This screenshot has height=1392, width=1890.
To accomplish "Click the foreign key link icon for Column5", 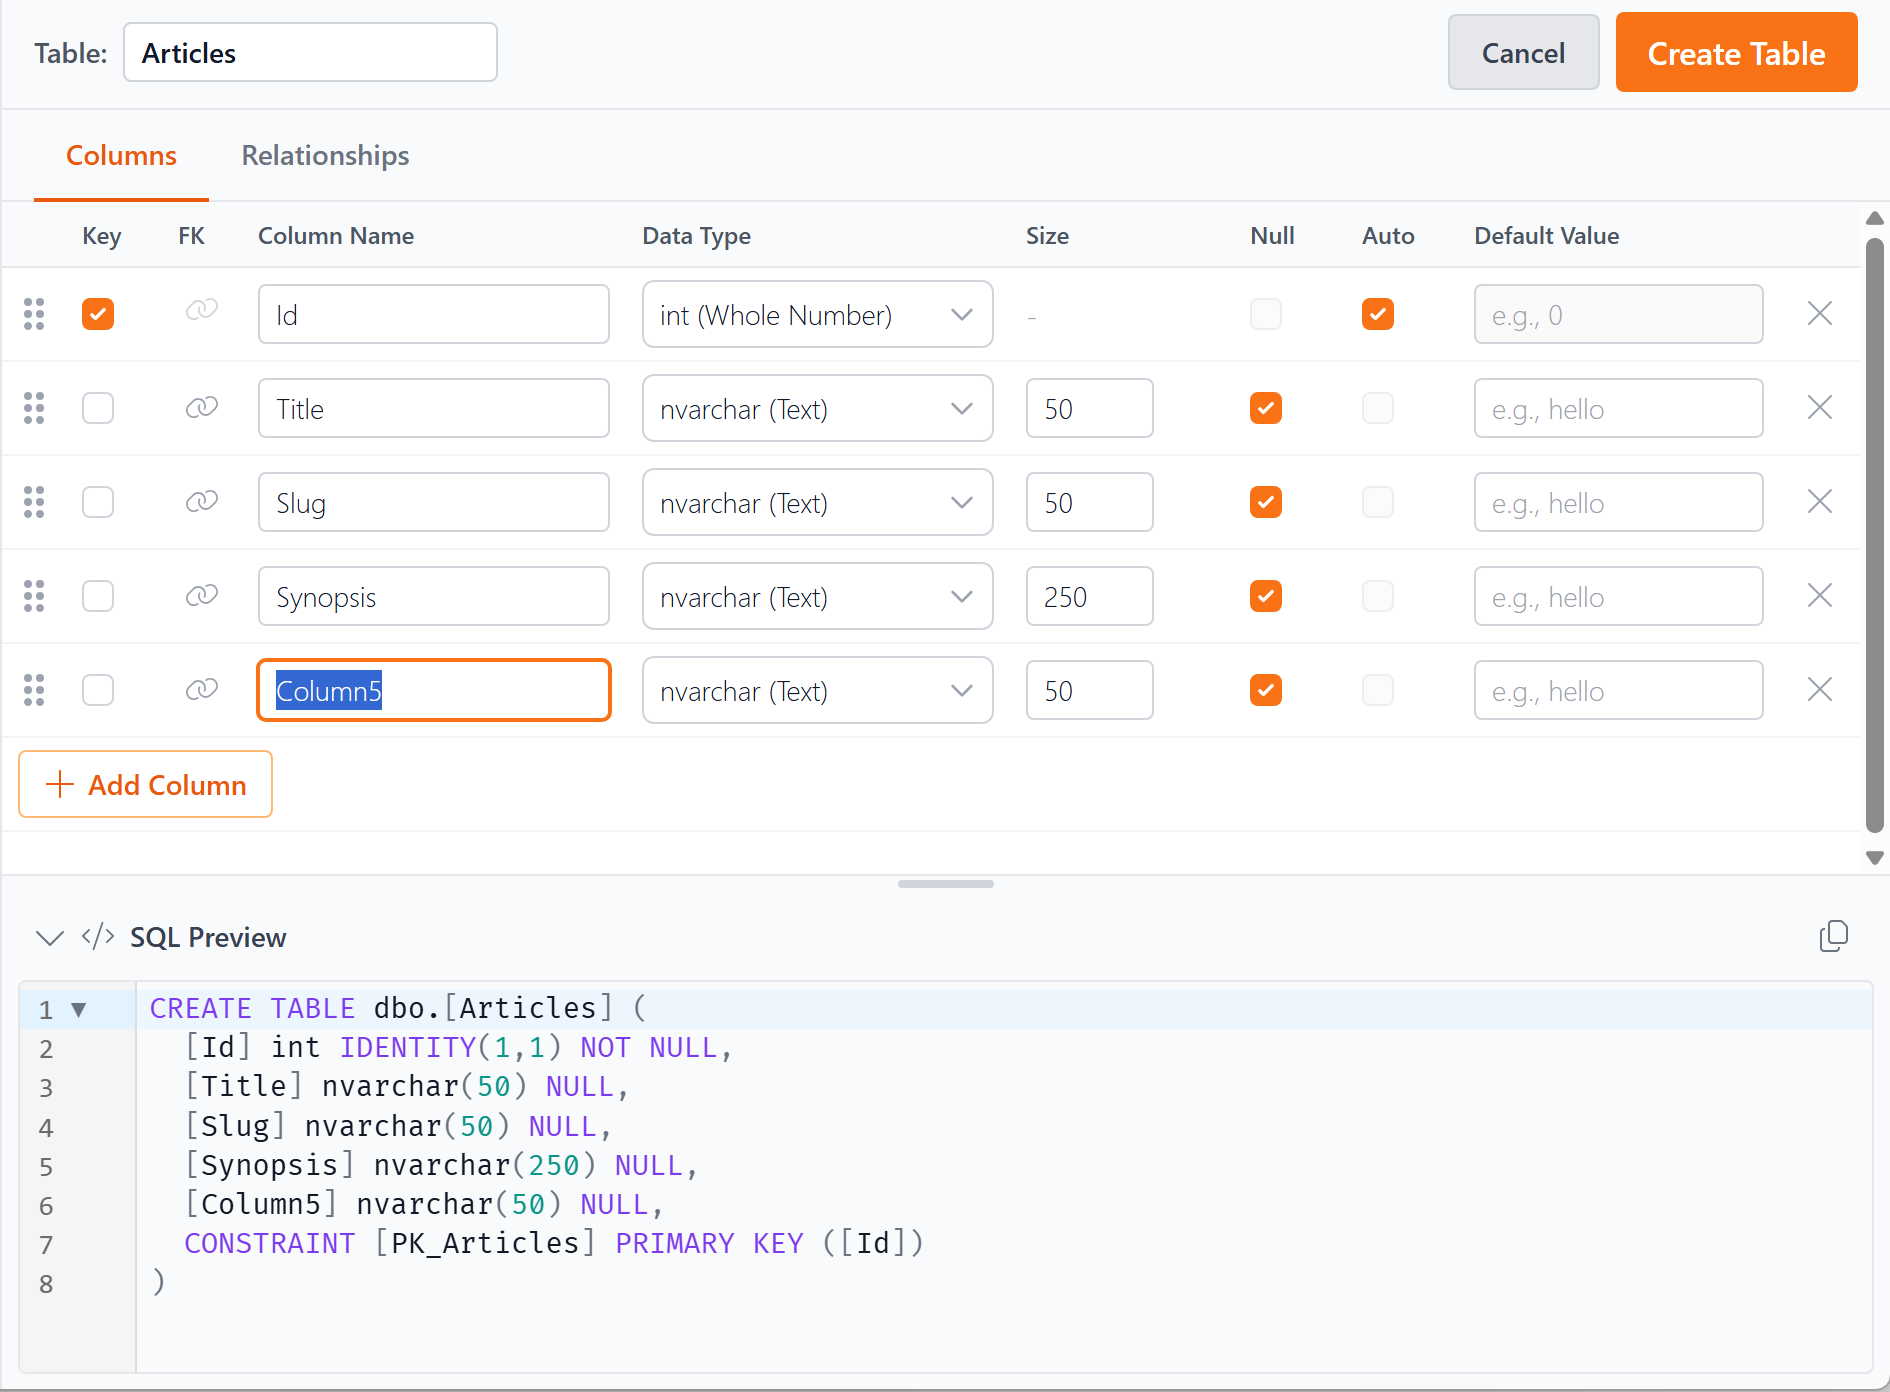I will pyautogui.click(x=202, y=689).
